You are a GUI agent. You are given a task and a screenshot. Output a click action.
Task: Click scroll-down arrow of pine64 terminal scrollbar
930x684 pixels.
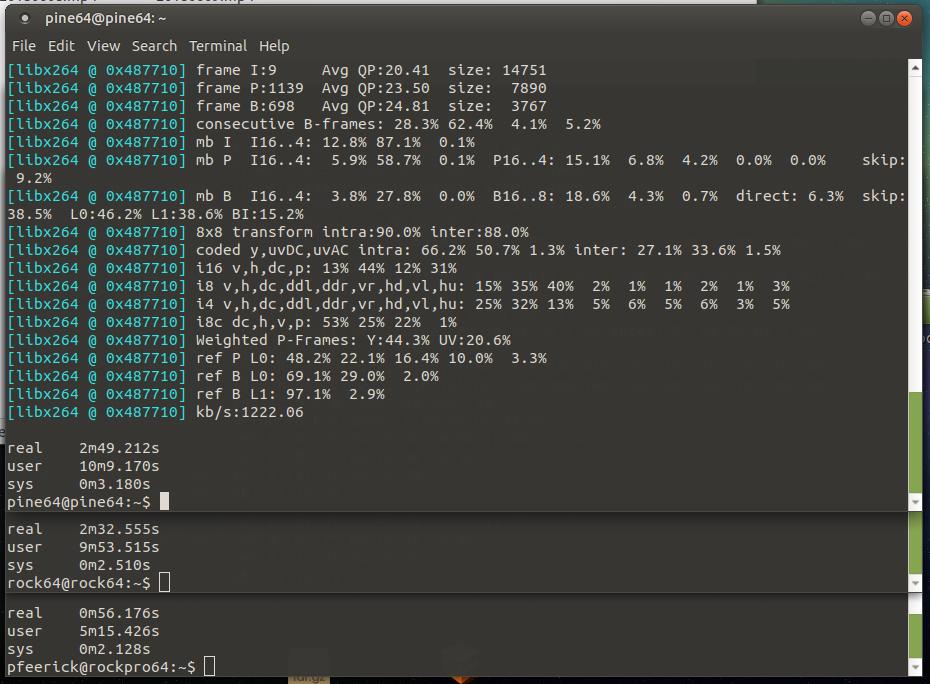(x=914, y=501)
